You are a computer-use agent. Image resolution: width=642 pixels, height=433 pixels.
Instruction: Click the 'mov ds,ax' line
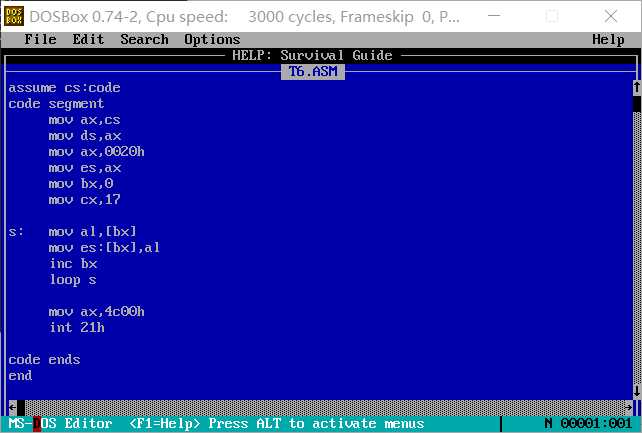[x=84, y=135]
